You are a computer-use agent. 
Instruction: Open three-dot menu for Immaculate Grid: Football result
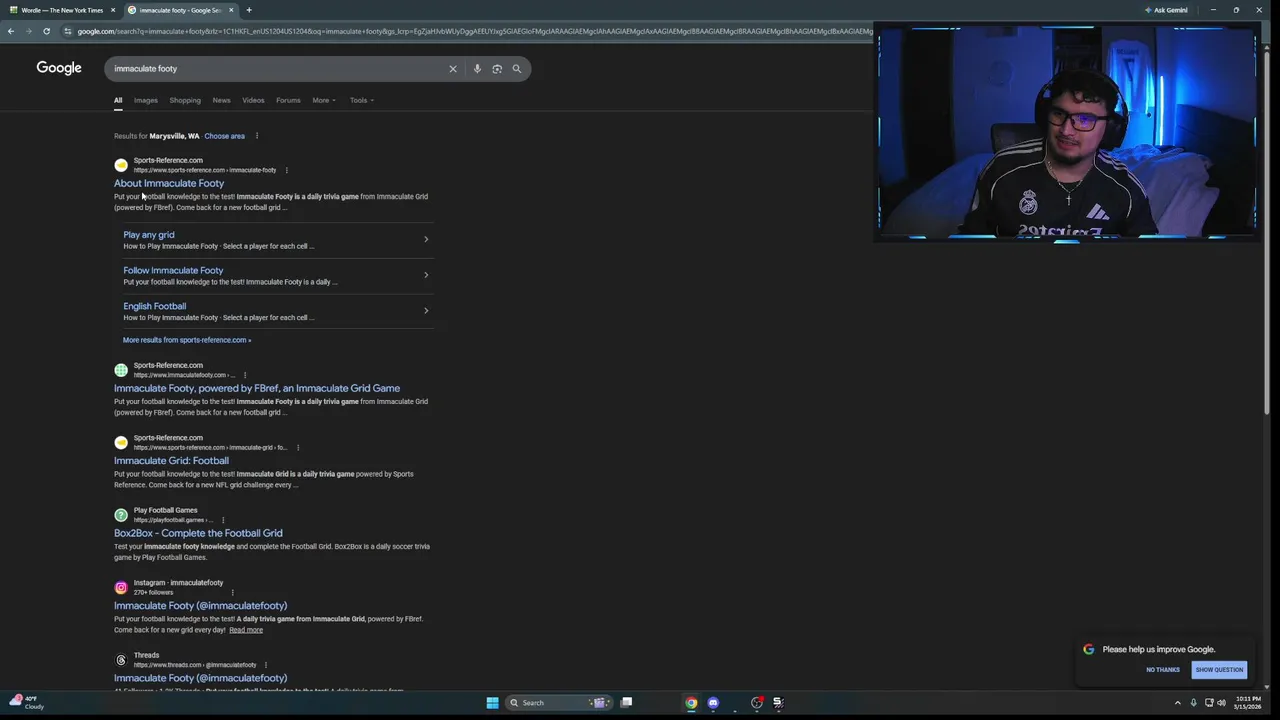point(298,447)
